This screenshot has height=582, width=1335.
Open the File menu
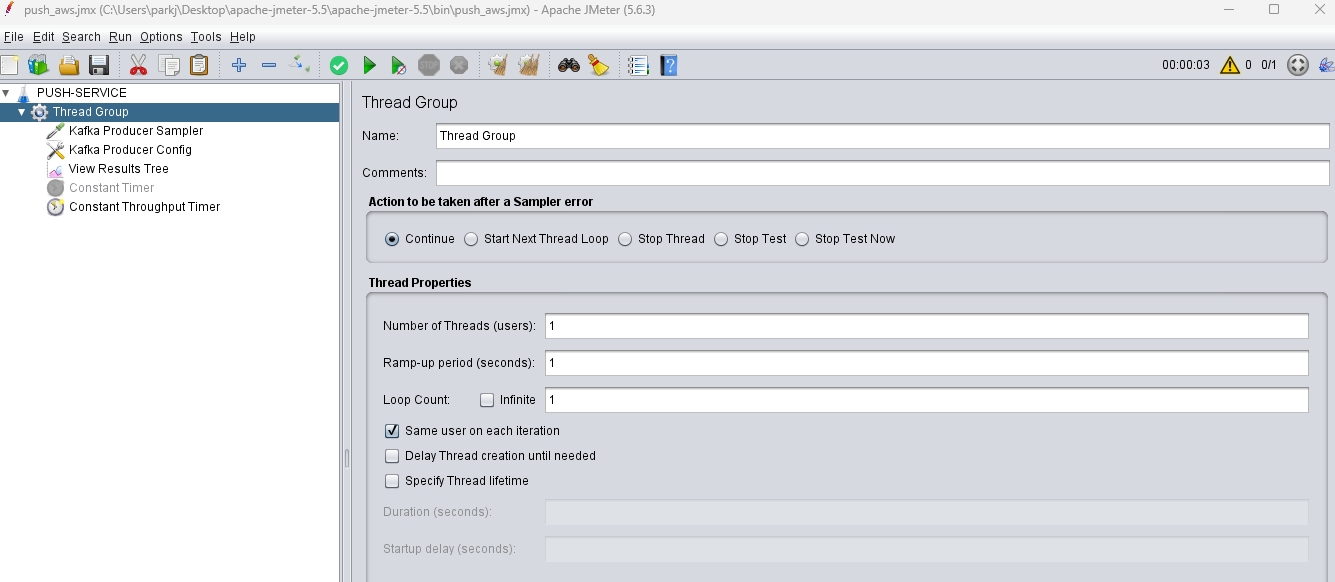coord(13,37)
